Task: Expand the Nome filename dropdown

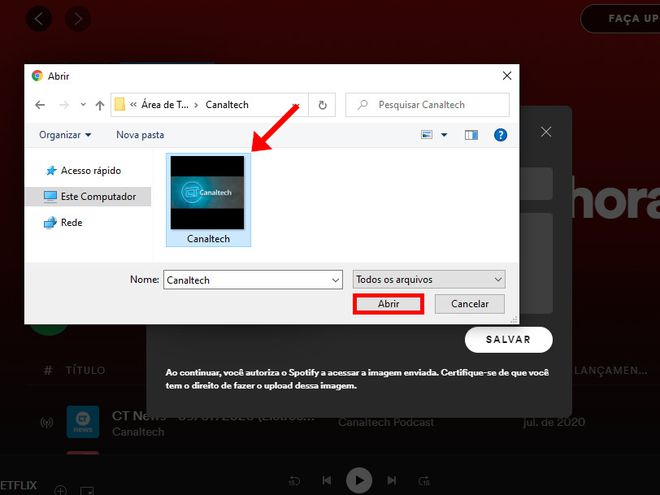Action: 335,280
